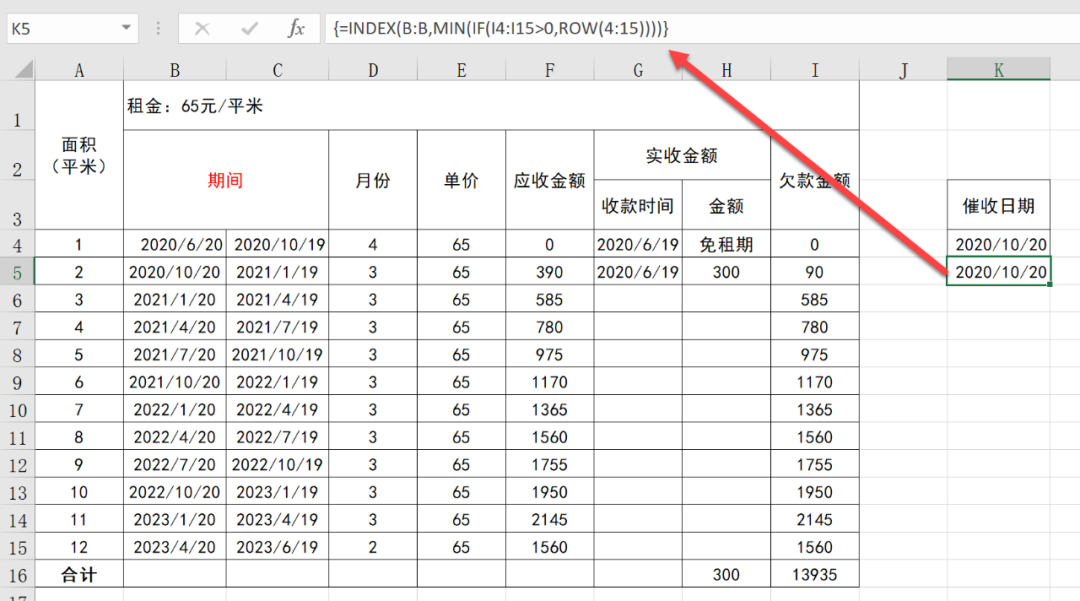Open the Insert Function fx dialog

[296, 28]
